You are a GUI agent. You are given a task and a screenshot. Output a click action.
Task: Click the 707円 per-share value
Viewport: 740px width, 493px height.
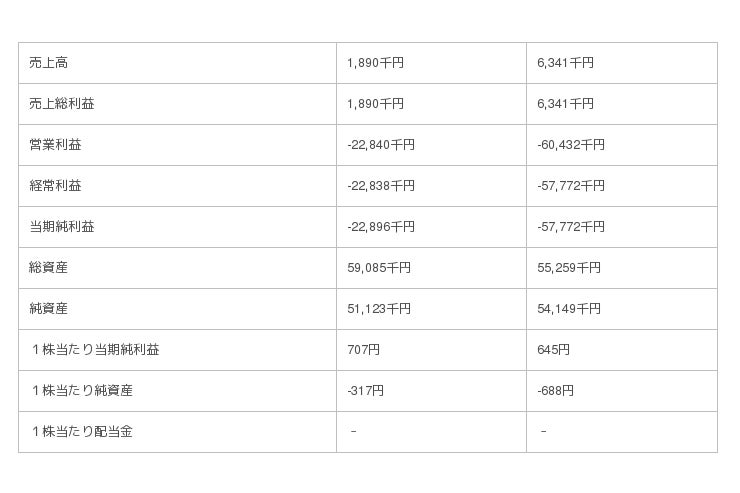pos(363,350)
